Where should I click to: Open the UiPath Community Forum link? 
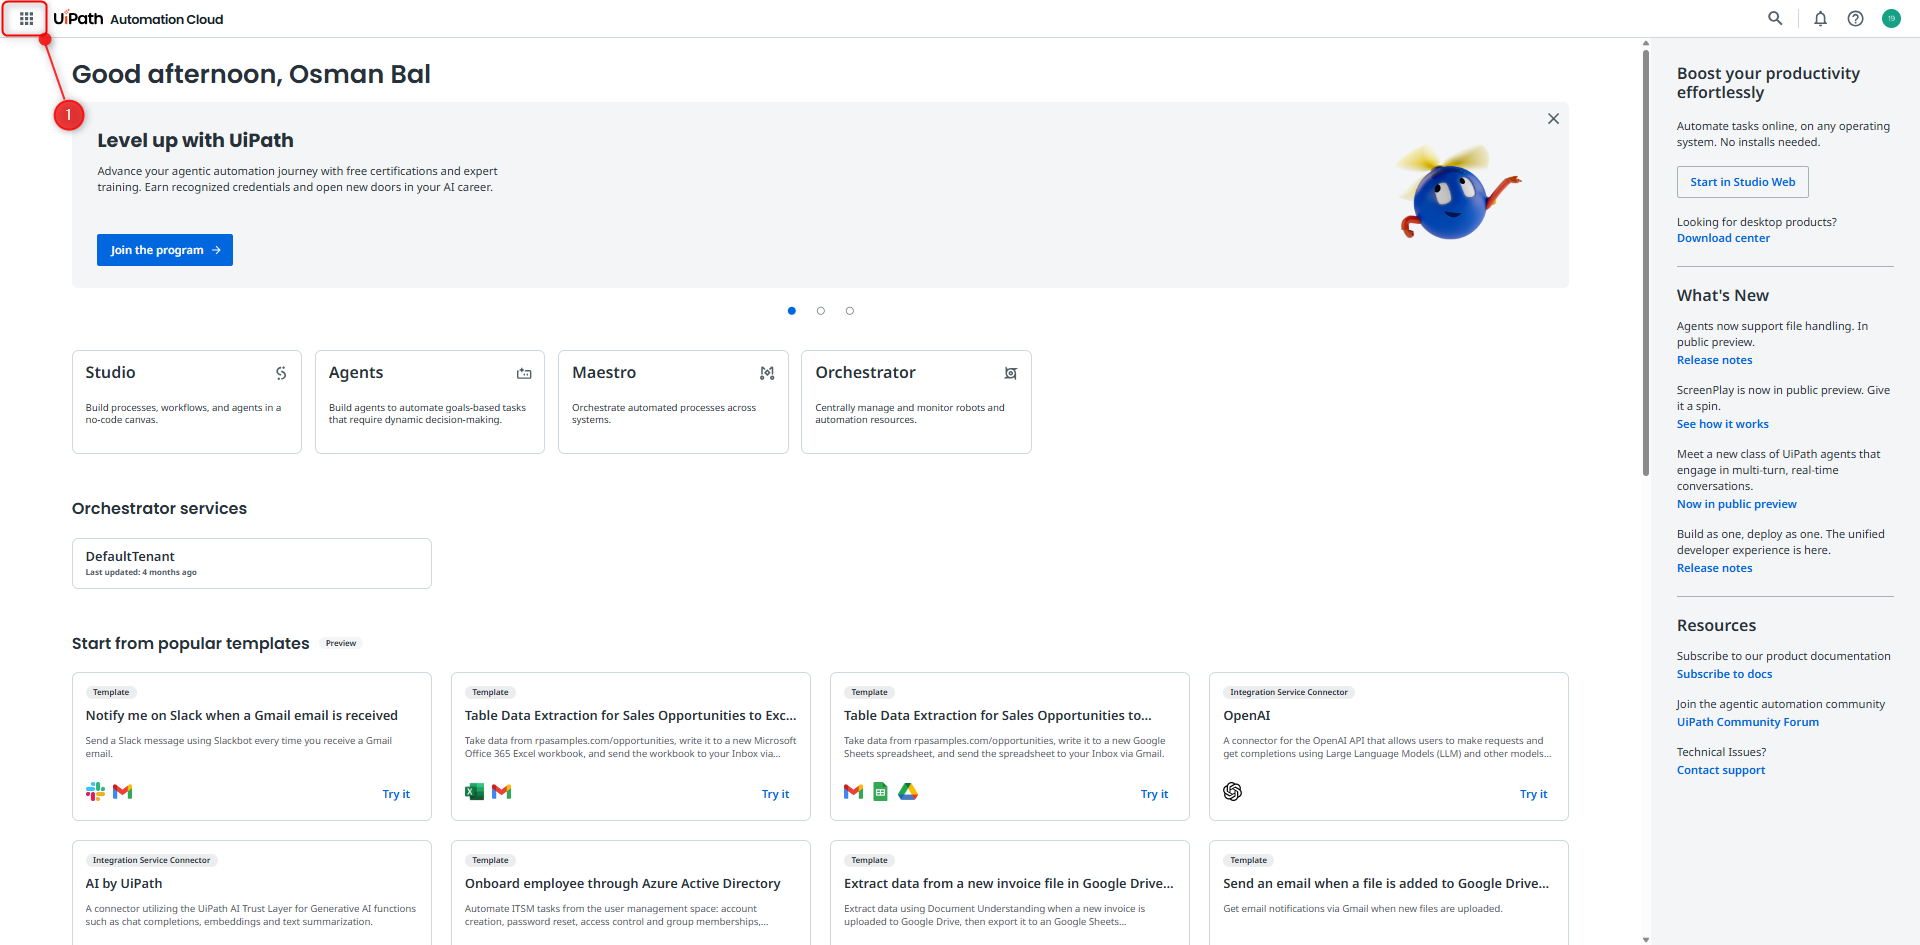coord(1748,722)
